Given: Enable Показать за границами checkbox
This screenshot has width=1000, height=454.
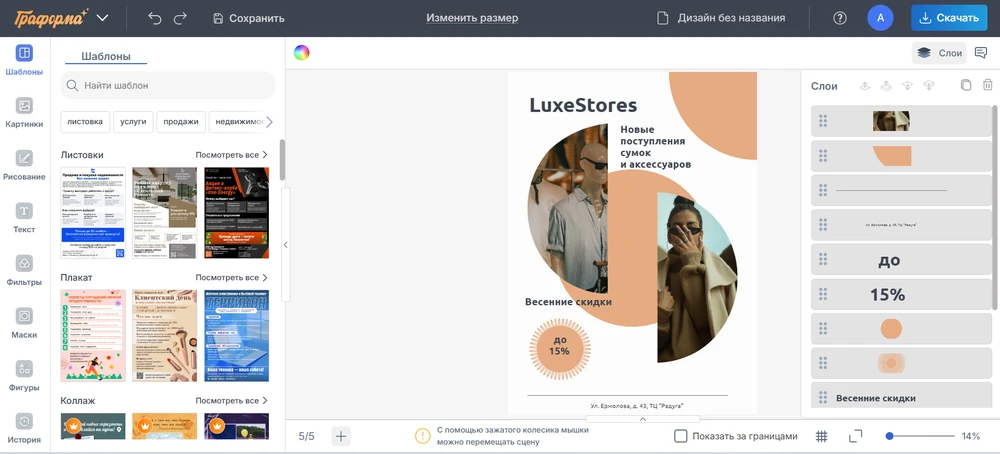Looking at the screenshot, I should click(x=681, y=436).
